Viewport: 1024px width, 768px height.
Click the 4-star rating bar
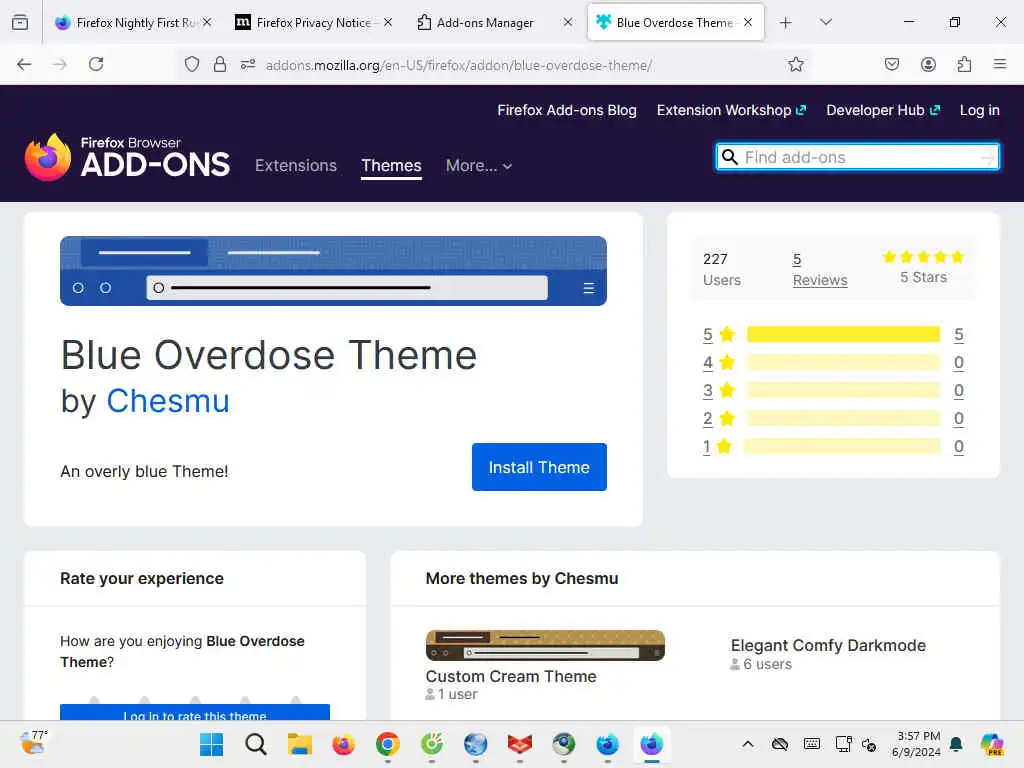pos(843,362)
